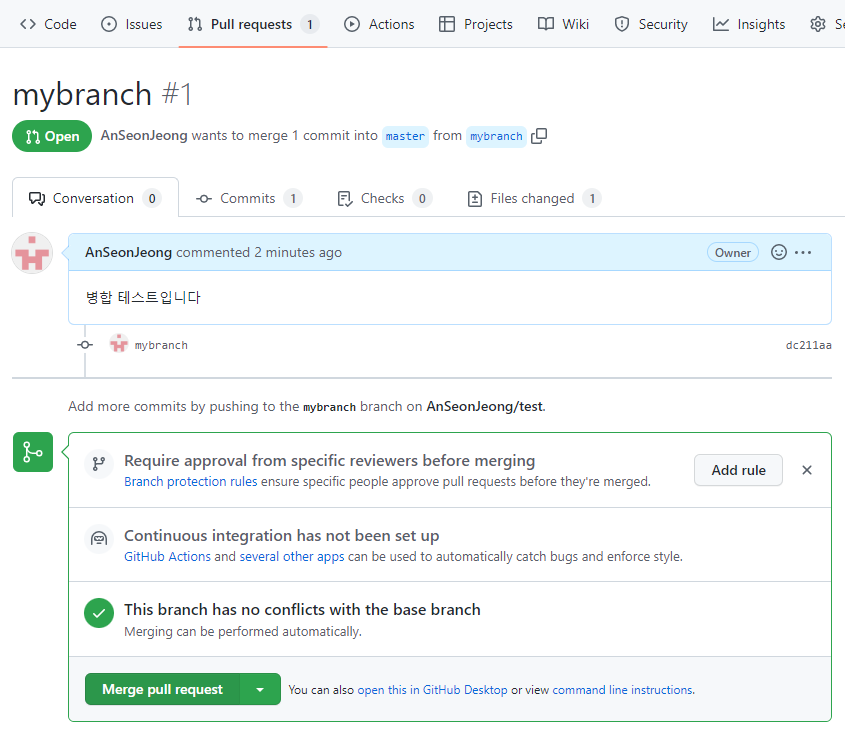Screen dimensions: 845x733
Task: Click the Owner badge
Action: (x=732, y=252)
